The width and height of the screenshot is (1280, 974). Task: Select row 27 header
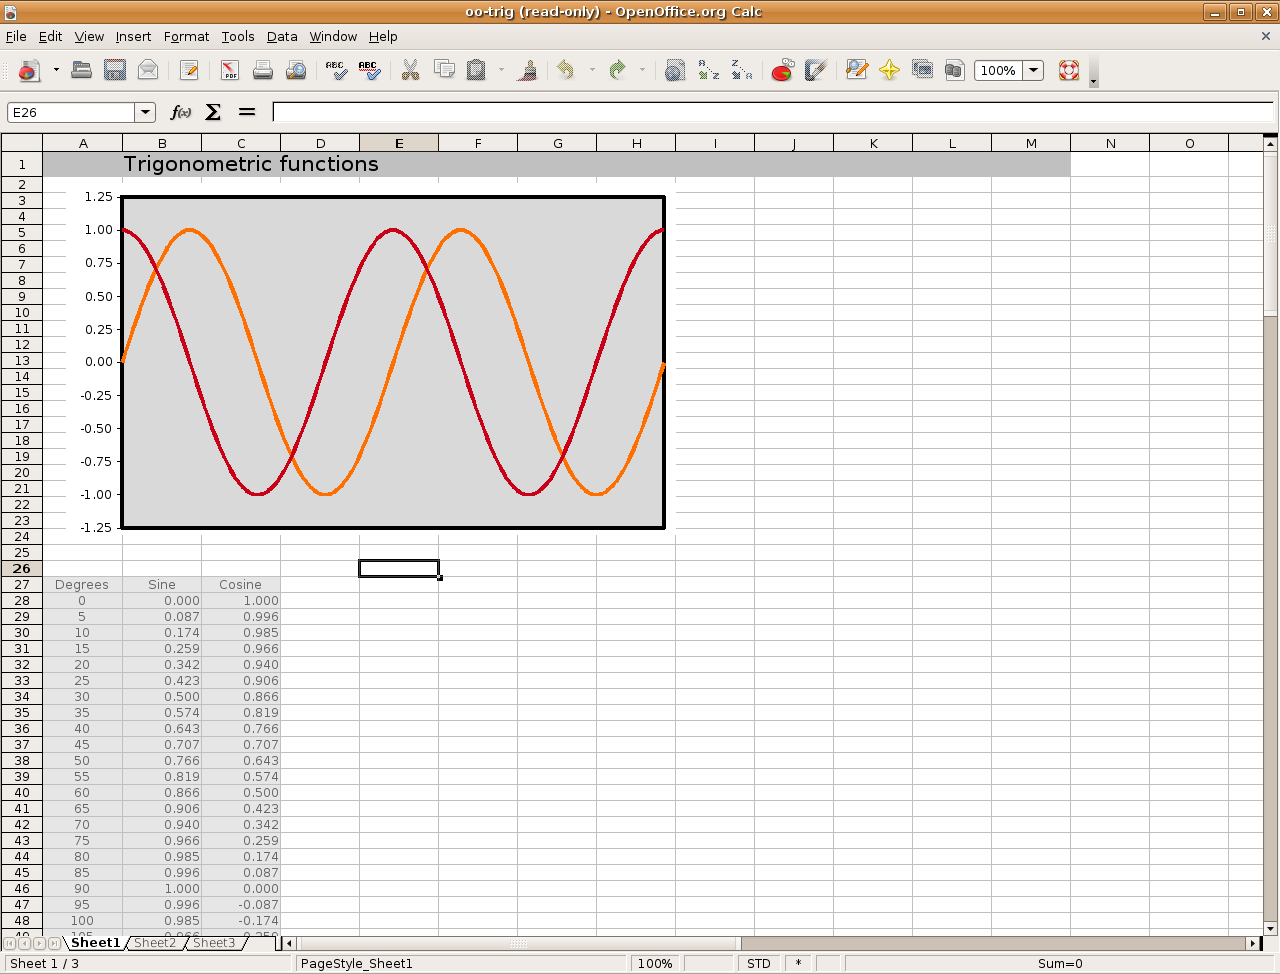pyautogui.click(x=22, y=585)
